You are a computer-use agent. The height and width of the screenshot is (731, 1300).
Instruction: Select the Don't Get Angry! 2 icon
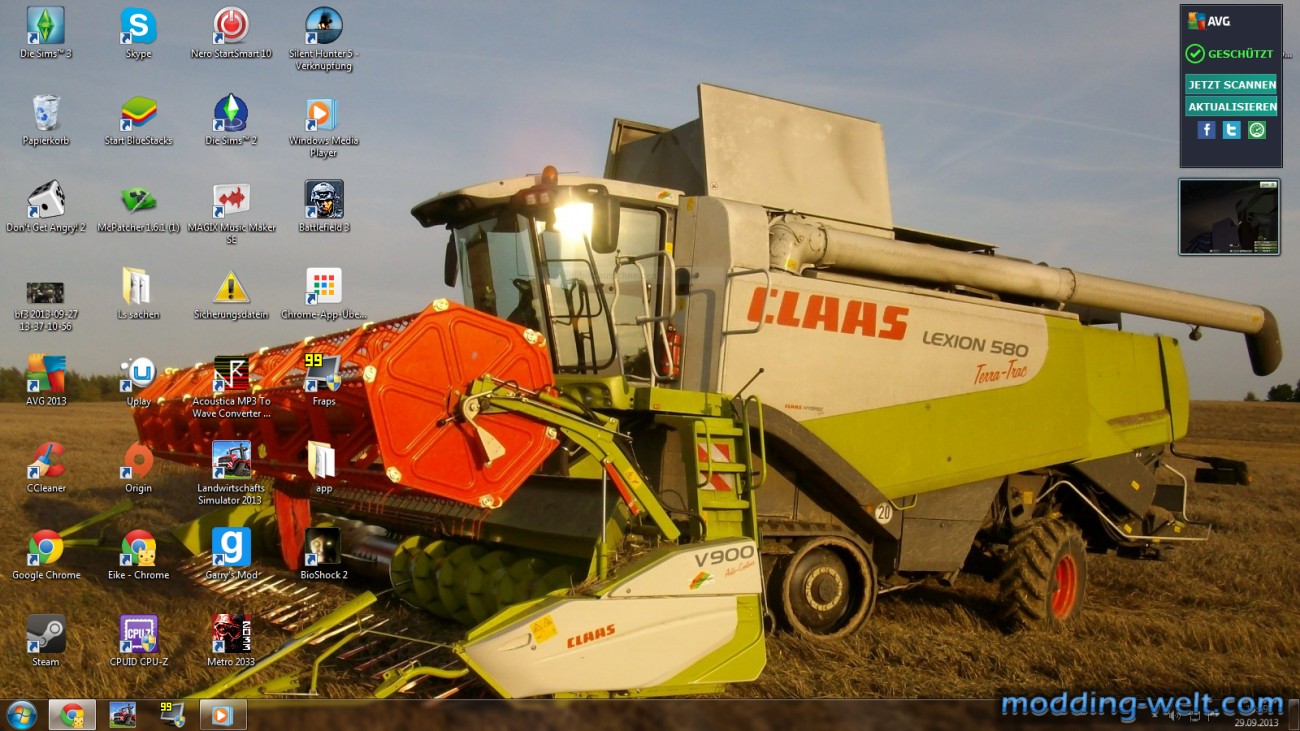point(46,206)
